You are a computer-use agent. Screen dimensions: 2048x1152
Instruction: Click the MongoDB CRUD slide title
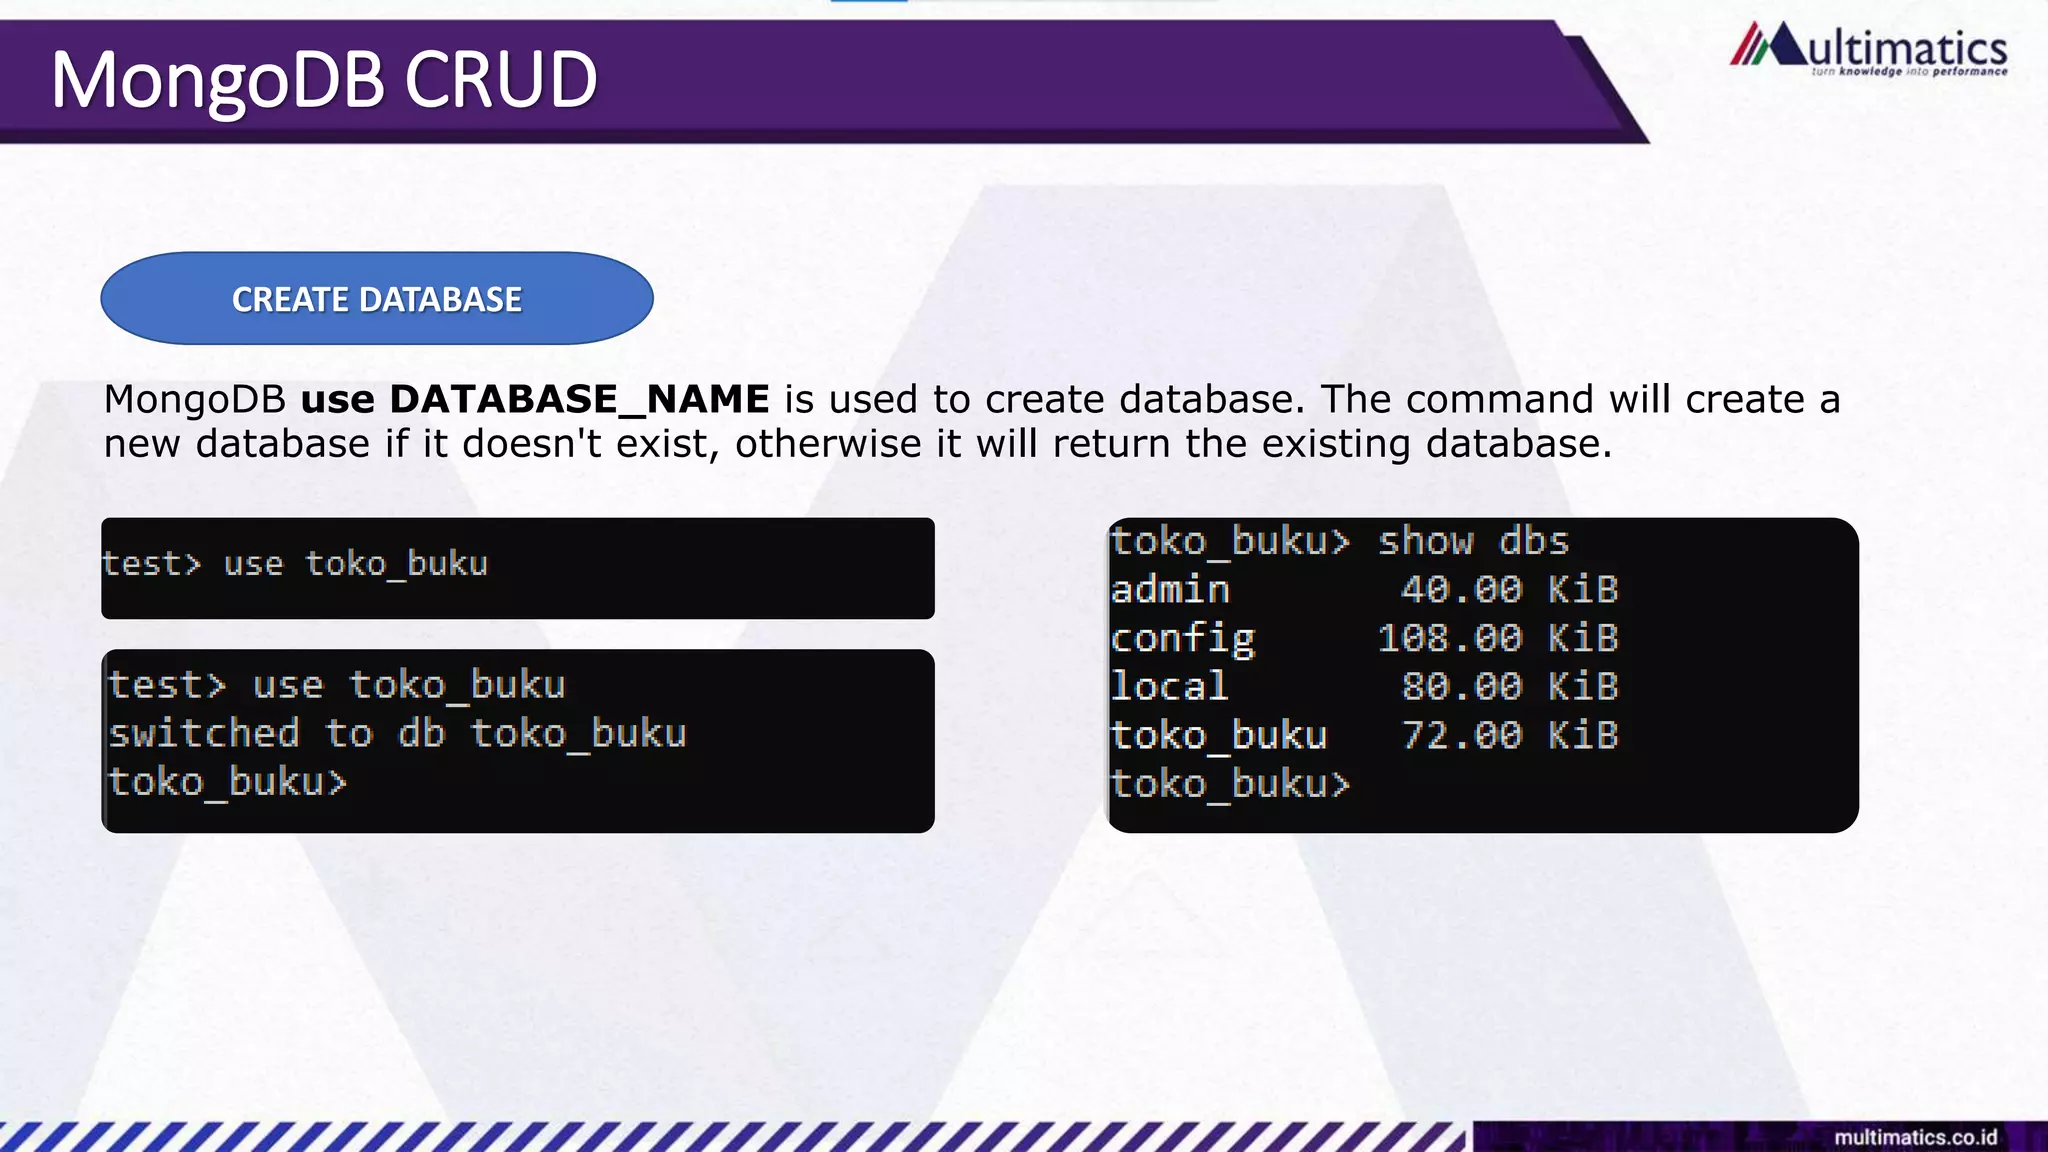click(324, 80)
